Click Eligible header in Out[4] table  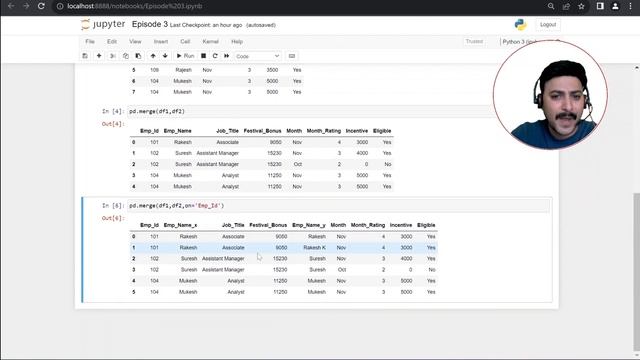pos(382,131)
